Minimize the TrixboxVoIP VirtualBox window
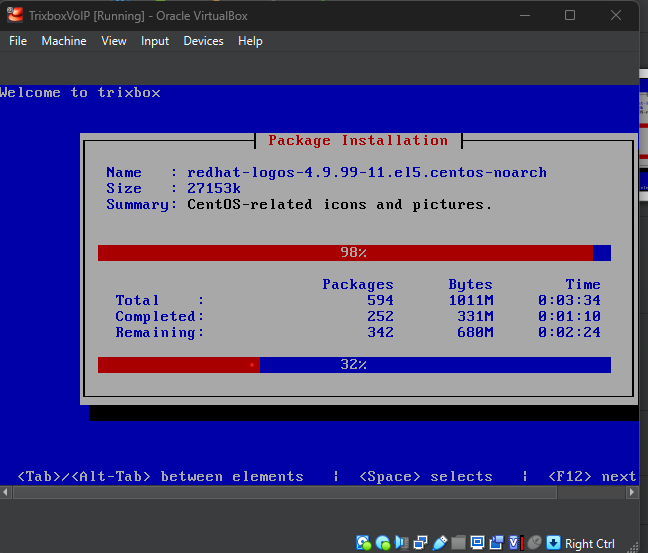 tap(525, 15)
